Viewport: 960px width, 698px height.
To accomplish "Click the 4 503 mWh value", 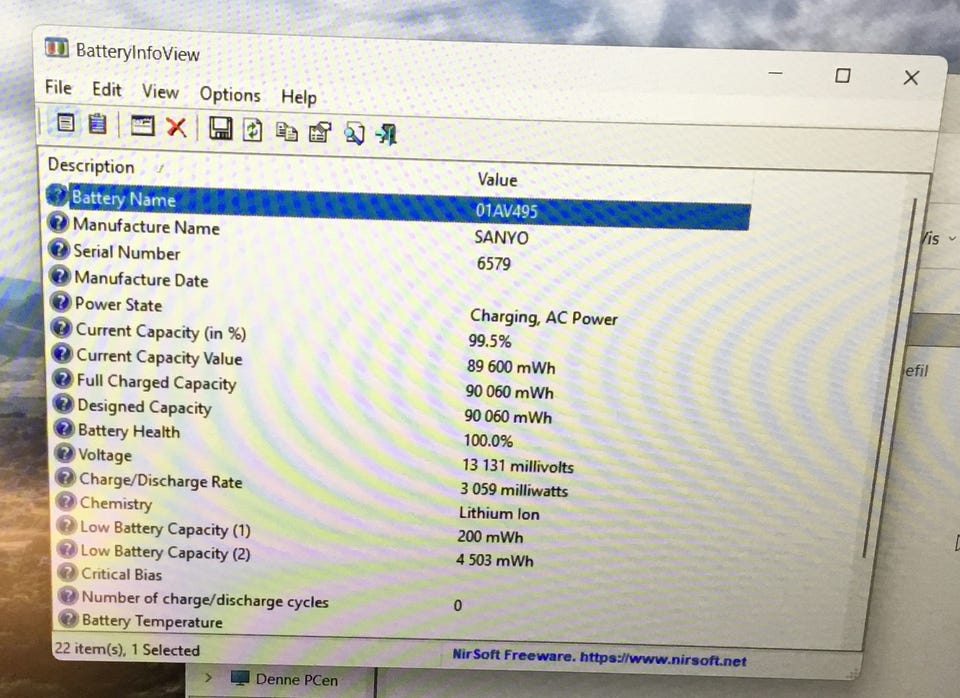I will coord(494,560).
